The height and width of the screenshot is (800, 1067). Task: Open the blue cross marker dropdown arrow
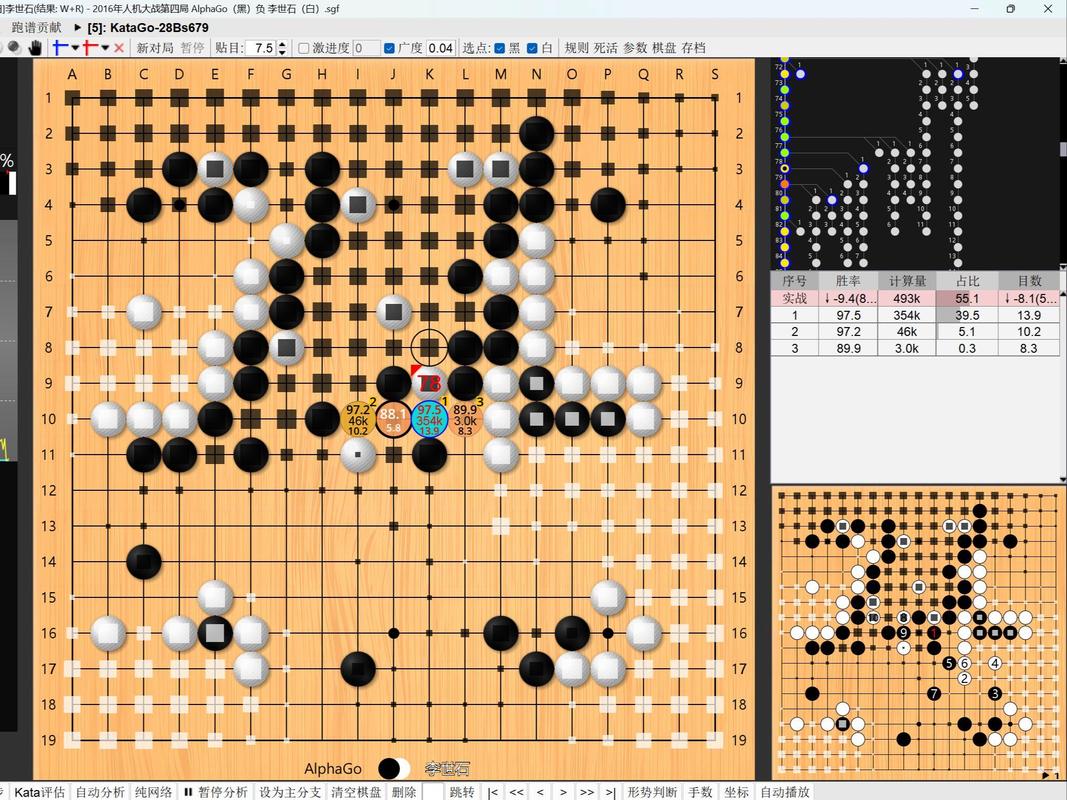pyautogui.click(x=75, y=48)
